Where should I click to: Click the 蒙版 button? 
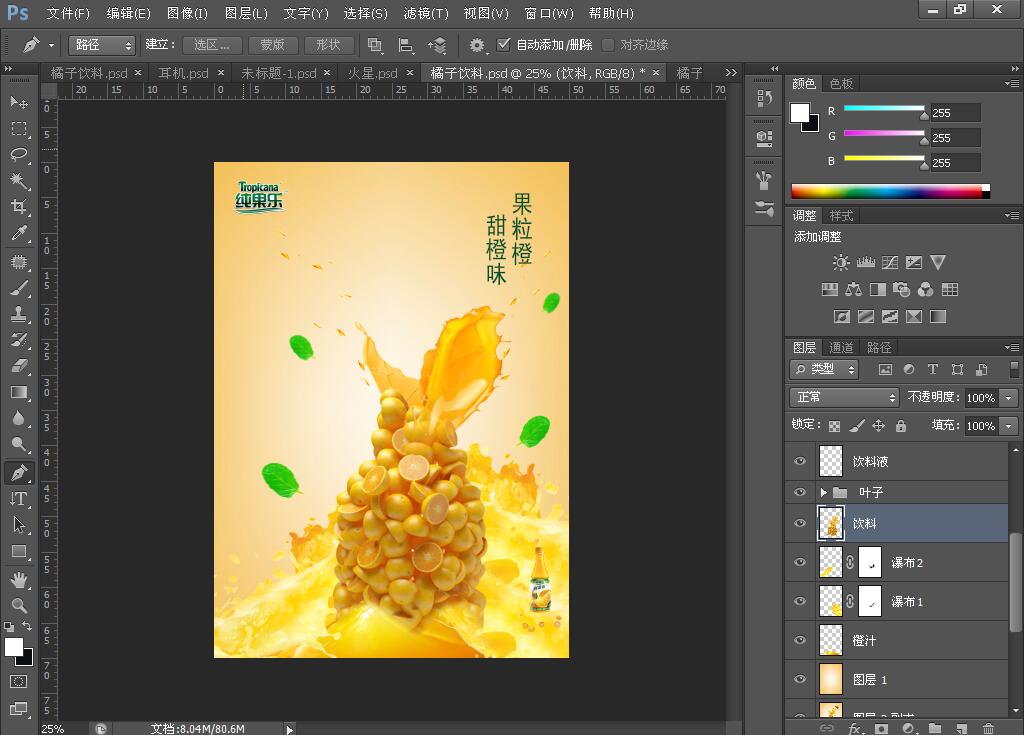(272, 45)
